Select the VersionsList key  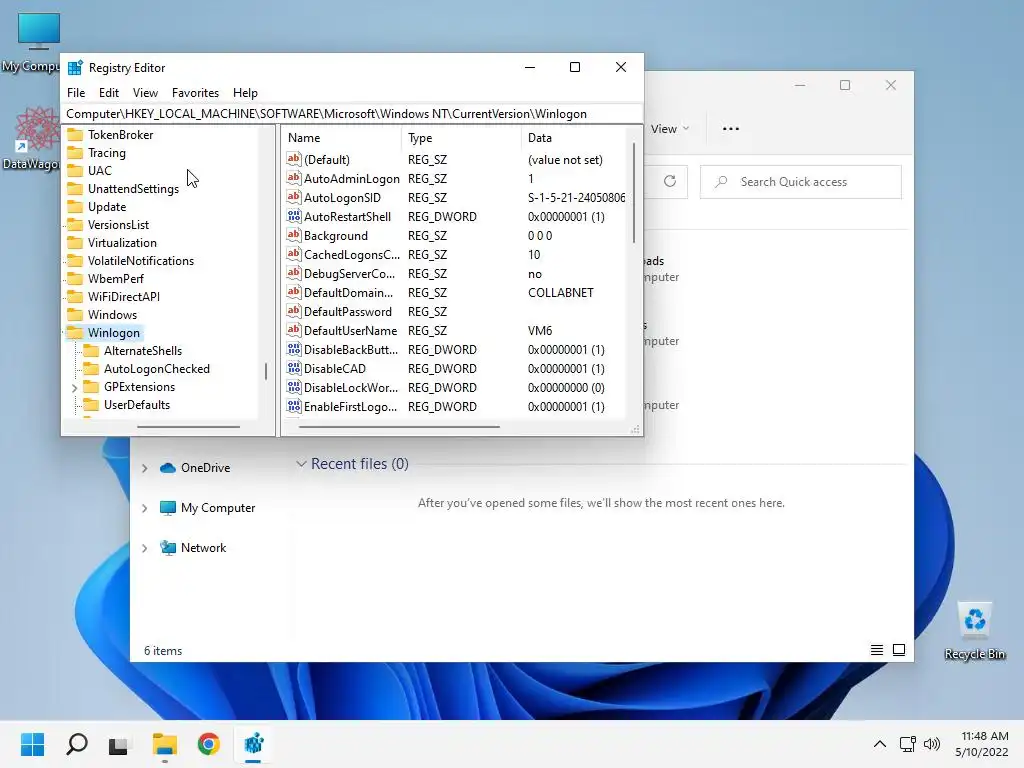pyautogui.click(x=118, y=225)
